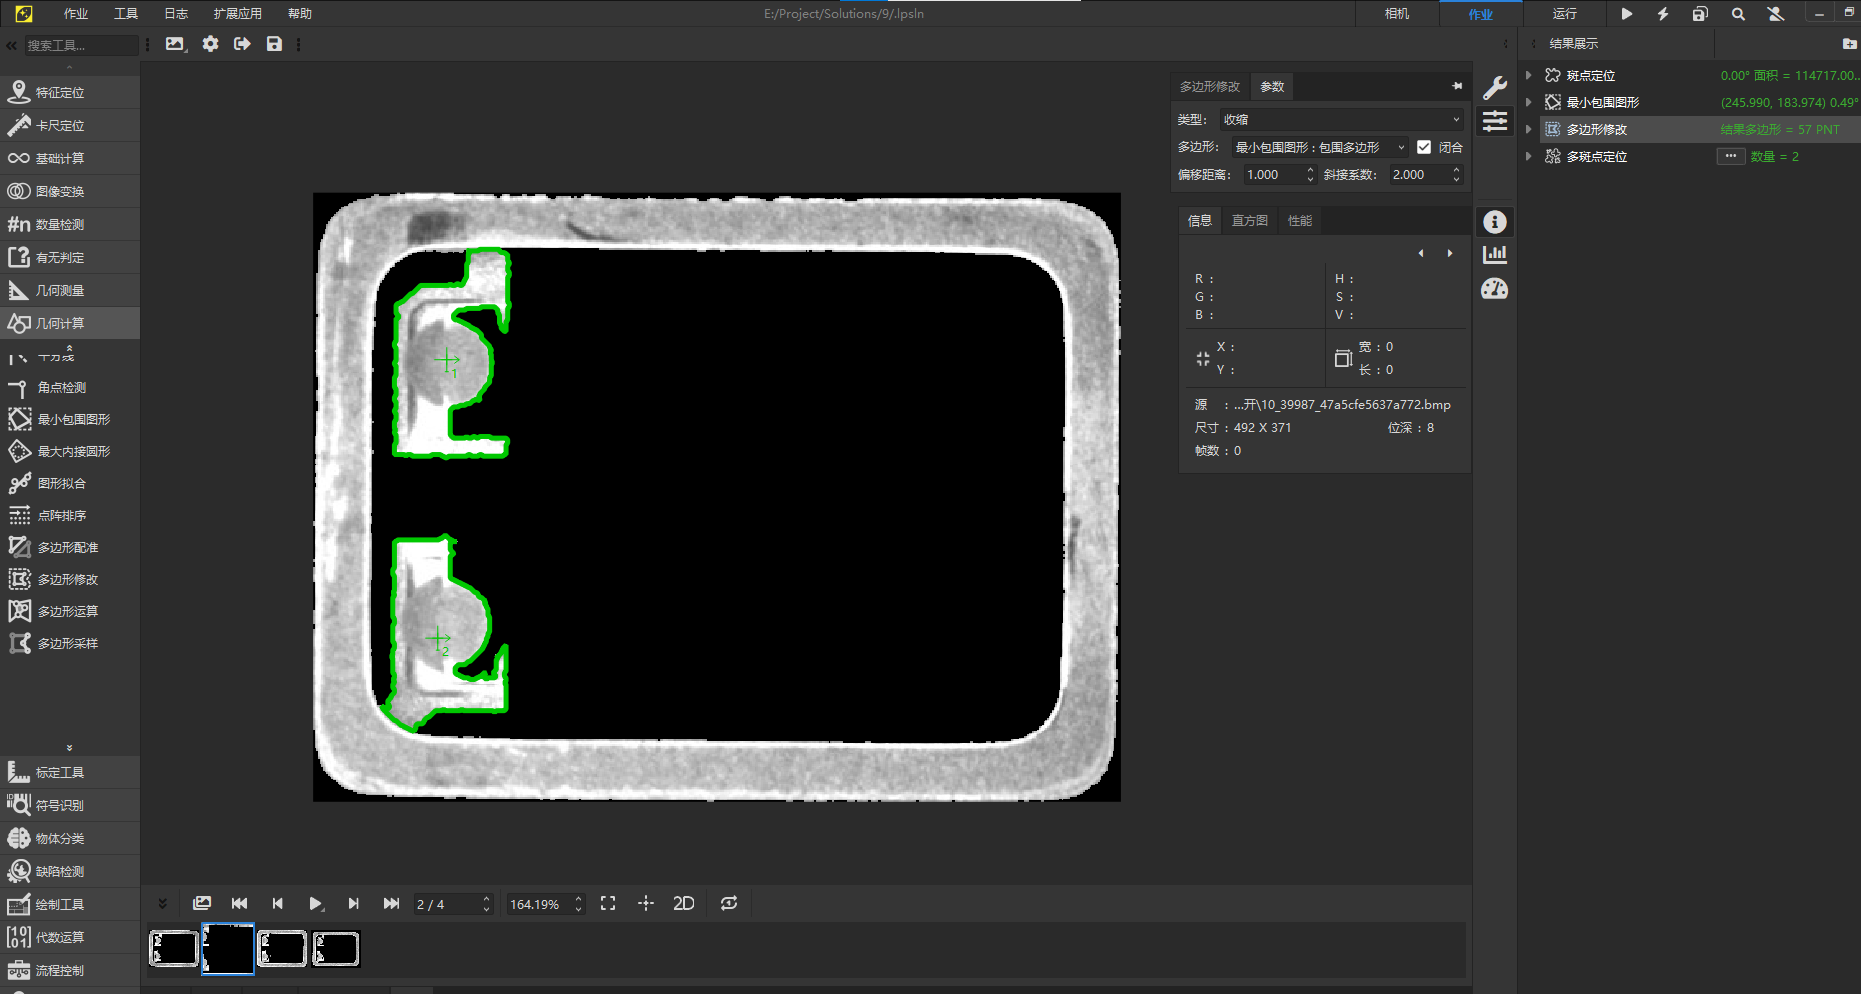Click the wrench settings icon

coord(1494,88)
